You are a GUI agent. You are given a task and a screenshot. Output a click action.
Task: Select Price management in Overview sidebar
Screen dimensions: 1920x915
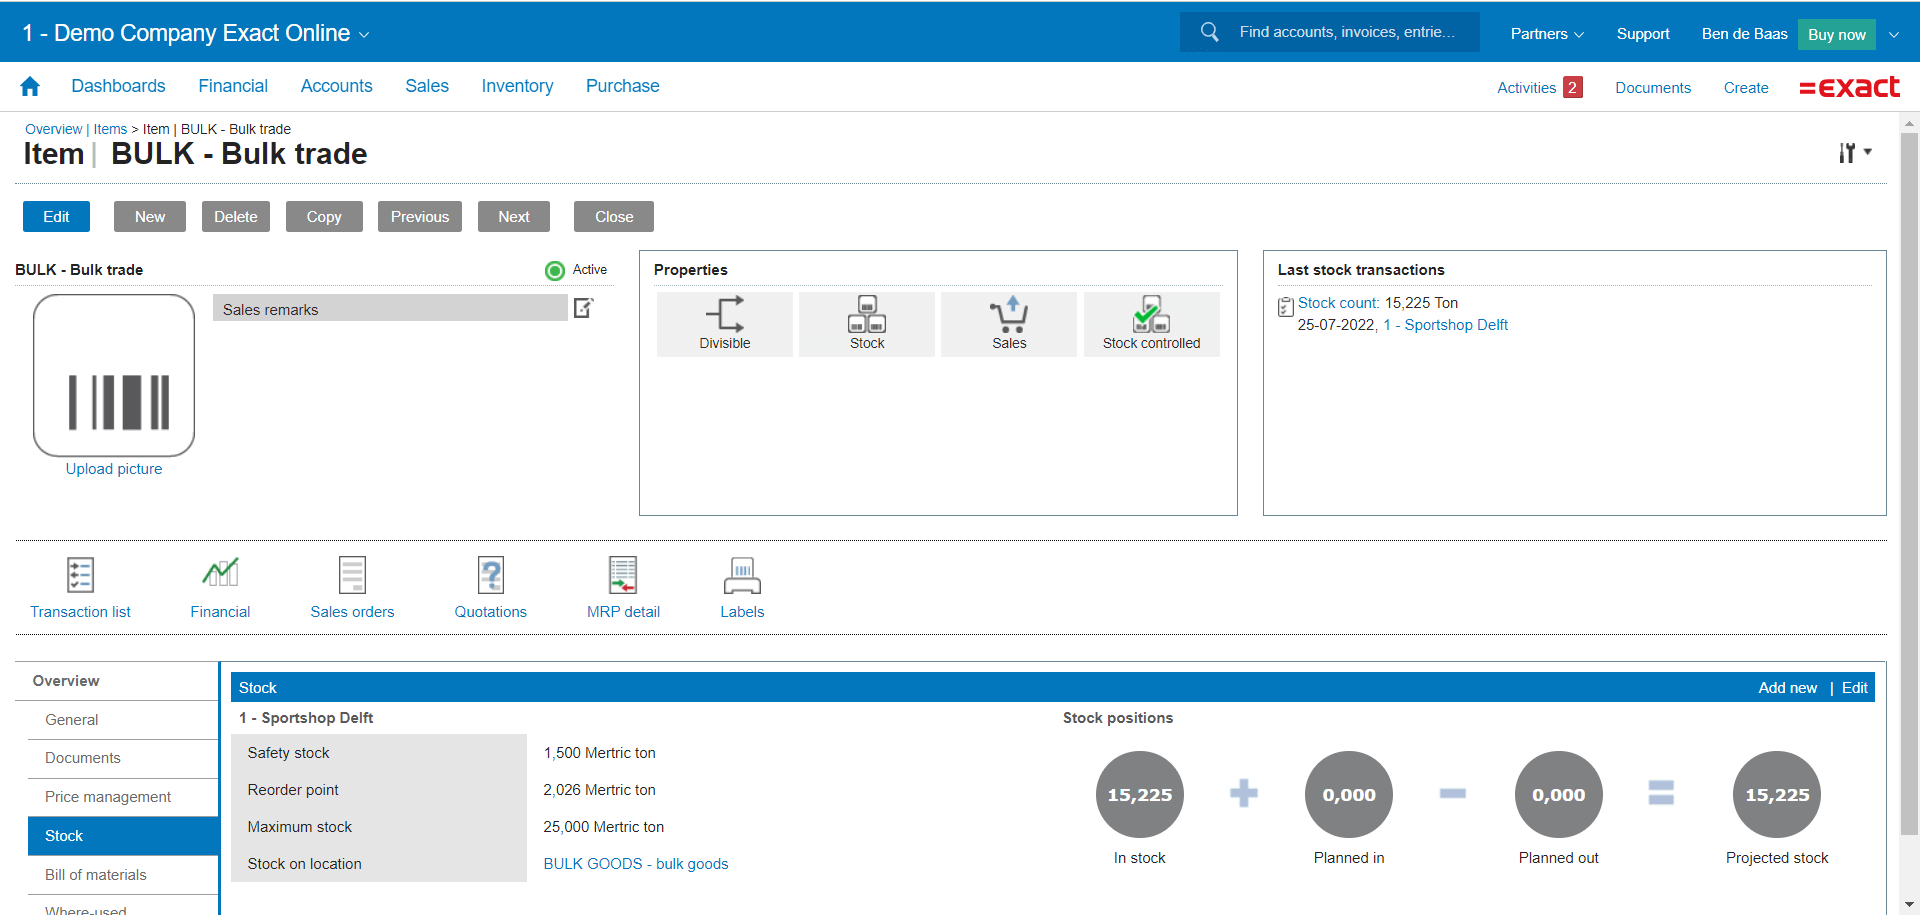[x=108, y=797]
